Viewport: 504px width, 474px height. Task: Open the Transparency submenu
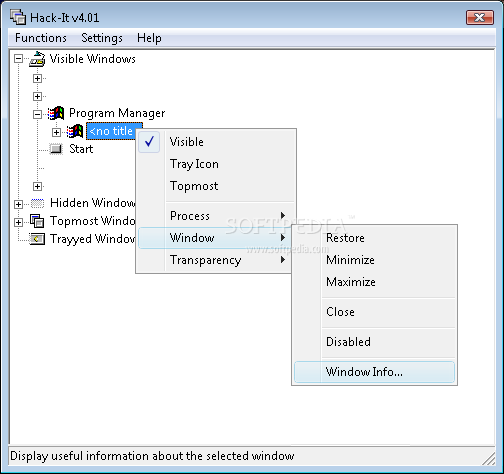tap(216, 260)
